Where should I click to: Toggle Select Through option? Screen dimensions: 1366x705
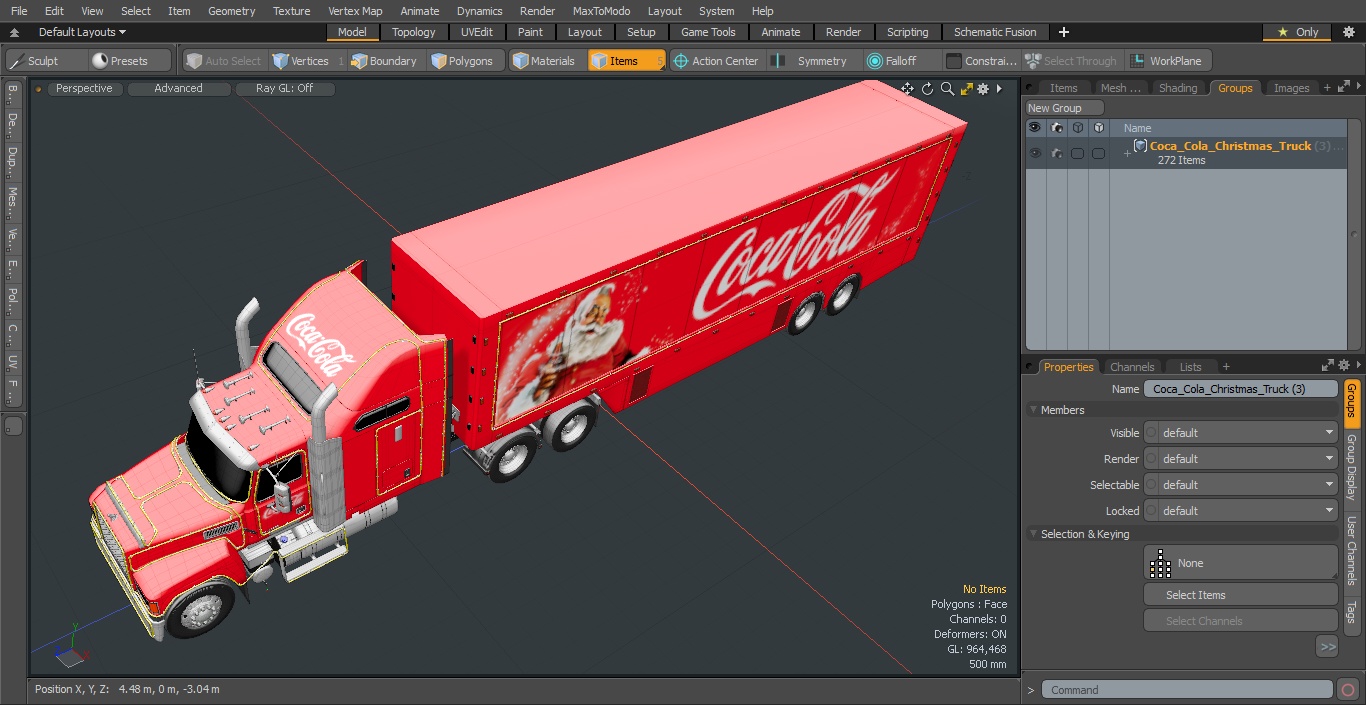(x=1072, y=61)
